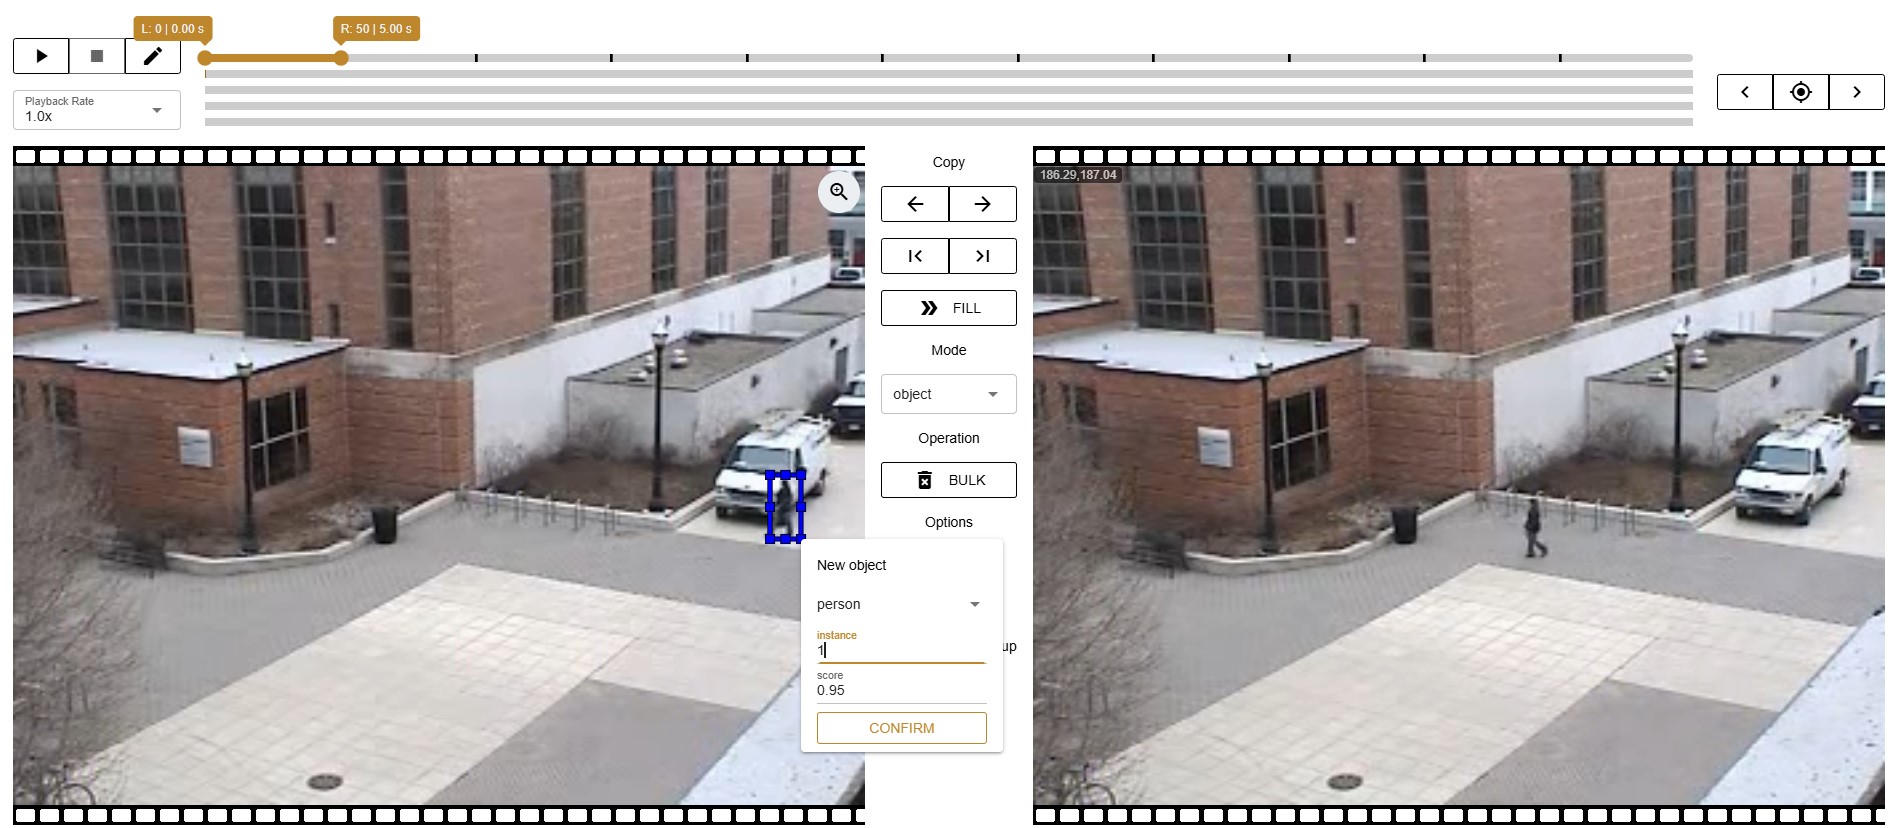Viewport: 1897px width, 828px height.
Task: Click the BULK delete button
Action: (948, 480)
